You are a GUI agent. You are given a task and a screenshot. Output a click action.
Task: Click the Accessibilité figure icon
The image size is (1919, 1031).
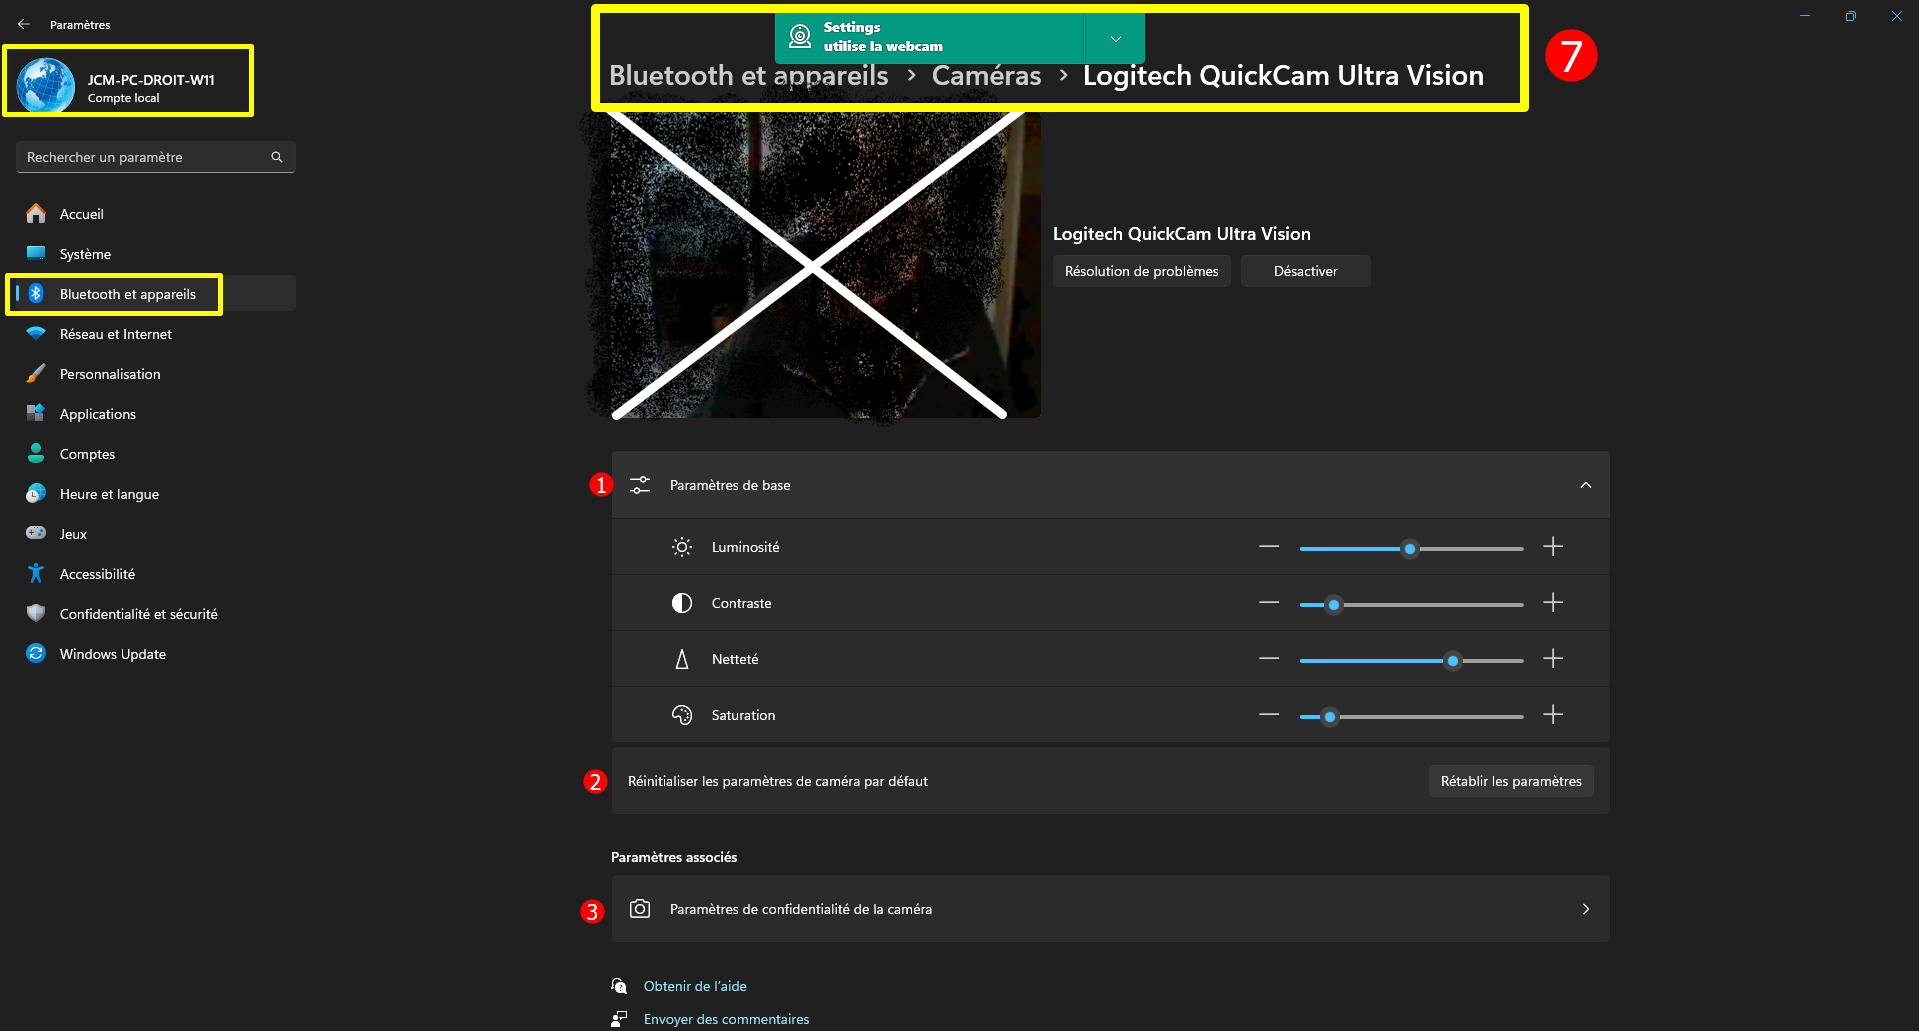point(36,573)
